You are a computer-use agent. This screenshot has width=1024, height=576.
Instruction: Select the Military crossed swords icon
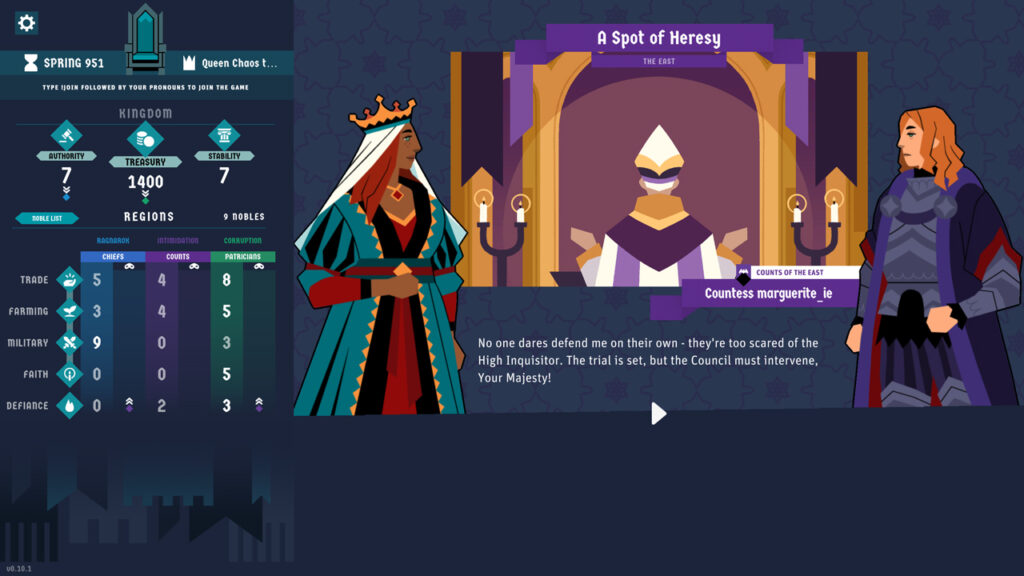[x=69, y=342]
